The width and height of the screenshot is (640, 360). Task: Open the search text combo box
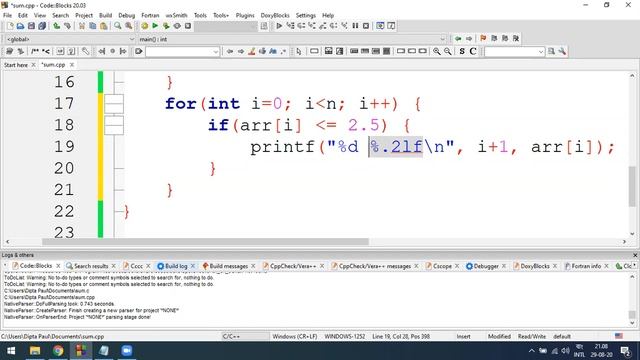click(x=182, y=52)
